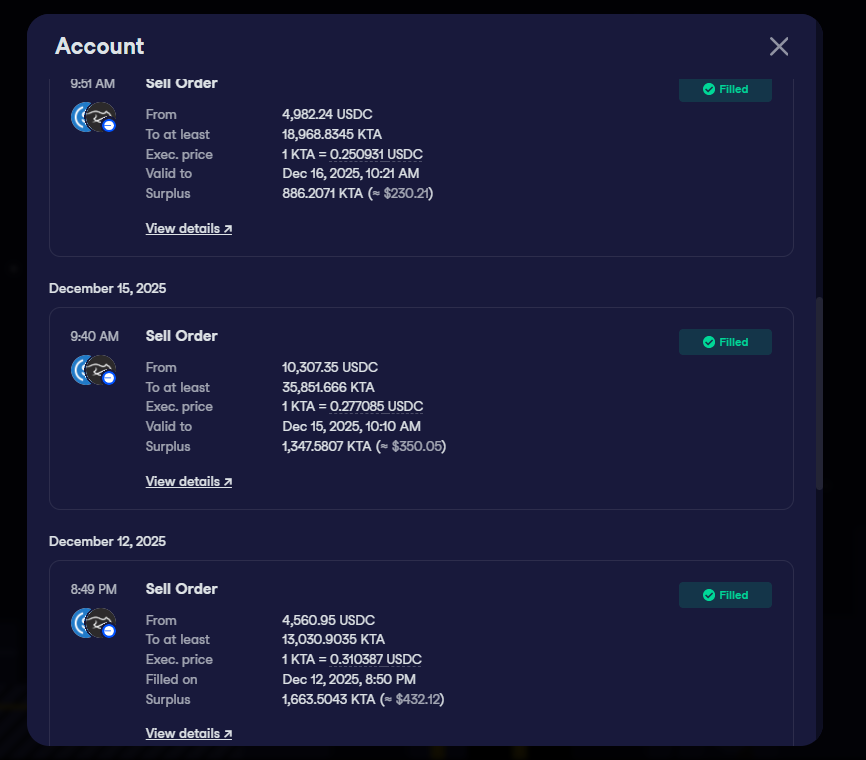Click the 9:40 AM Sell Order title
The width and height of the screenshot is (866, 760).
click(x=181, y=336)
